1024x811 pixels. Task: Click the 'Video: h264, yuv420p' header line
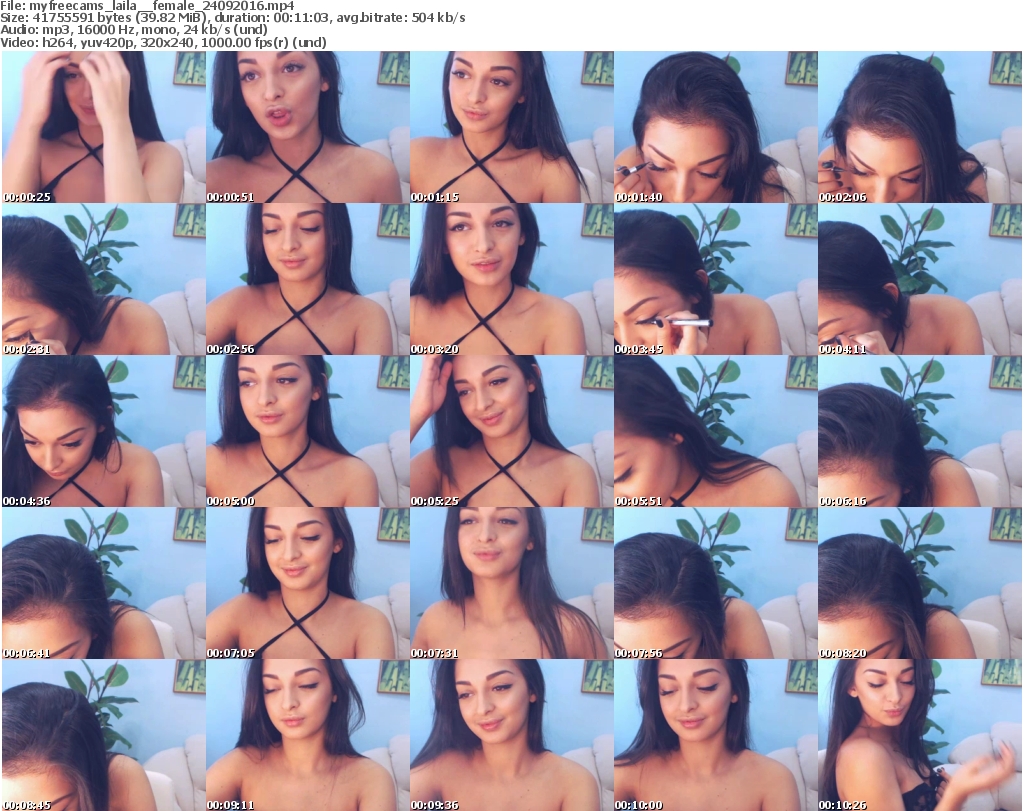click(x=163, y=43)
